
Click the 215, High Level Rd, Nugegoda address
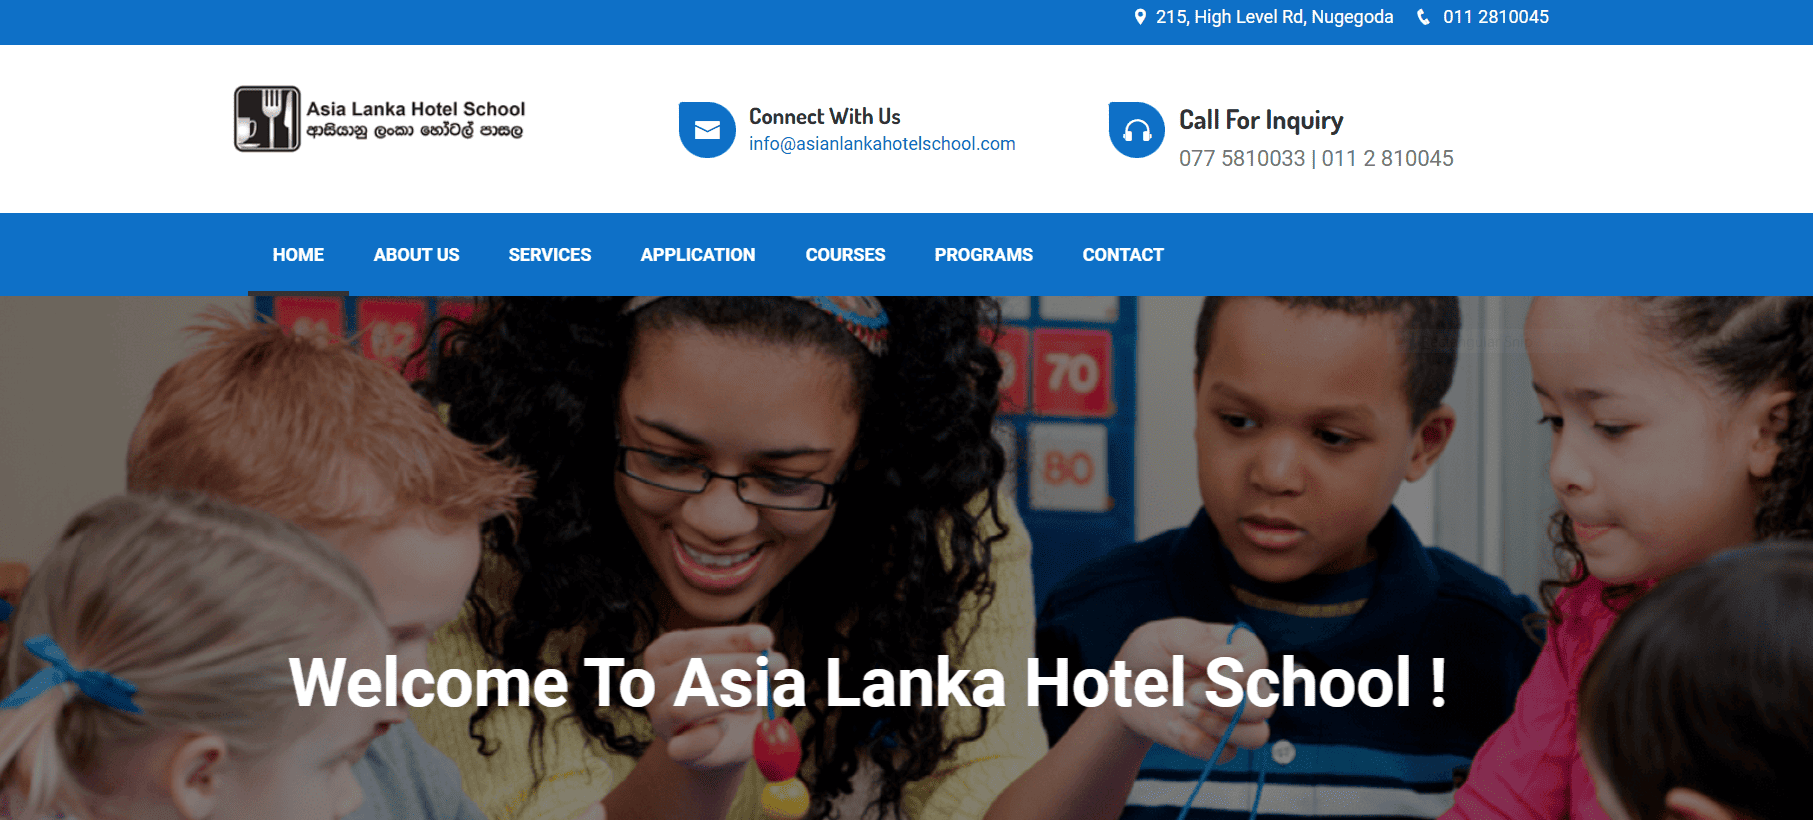pos(1274,17)
